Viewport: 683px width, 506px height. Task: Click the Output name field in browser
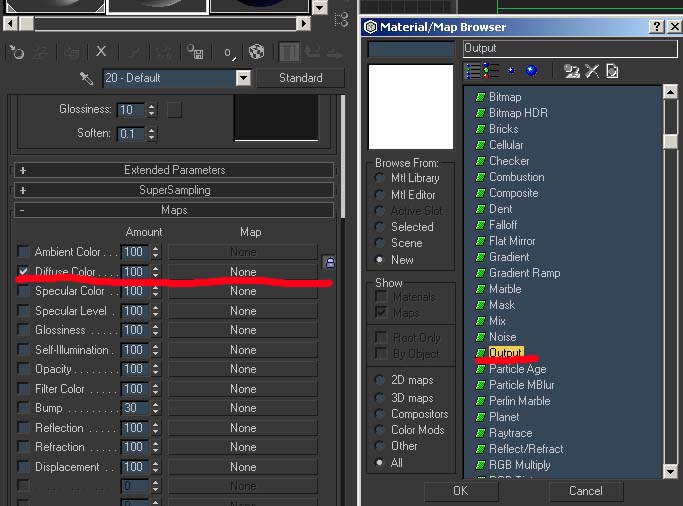(570, 48)
